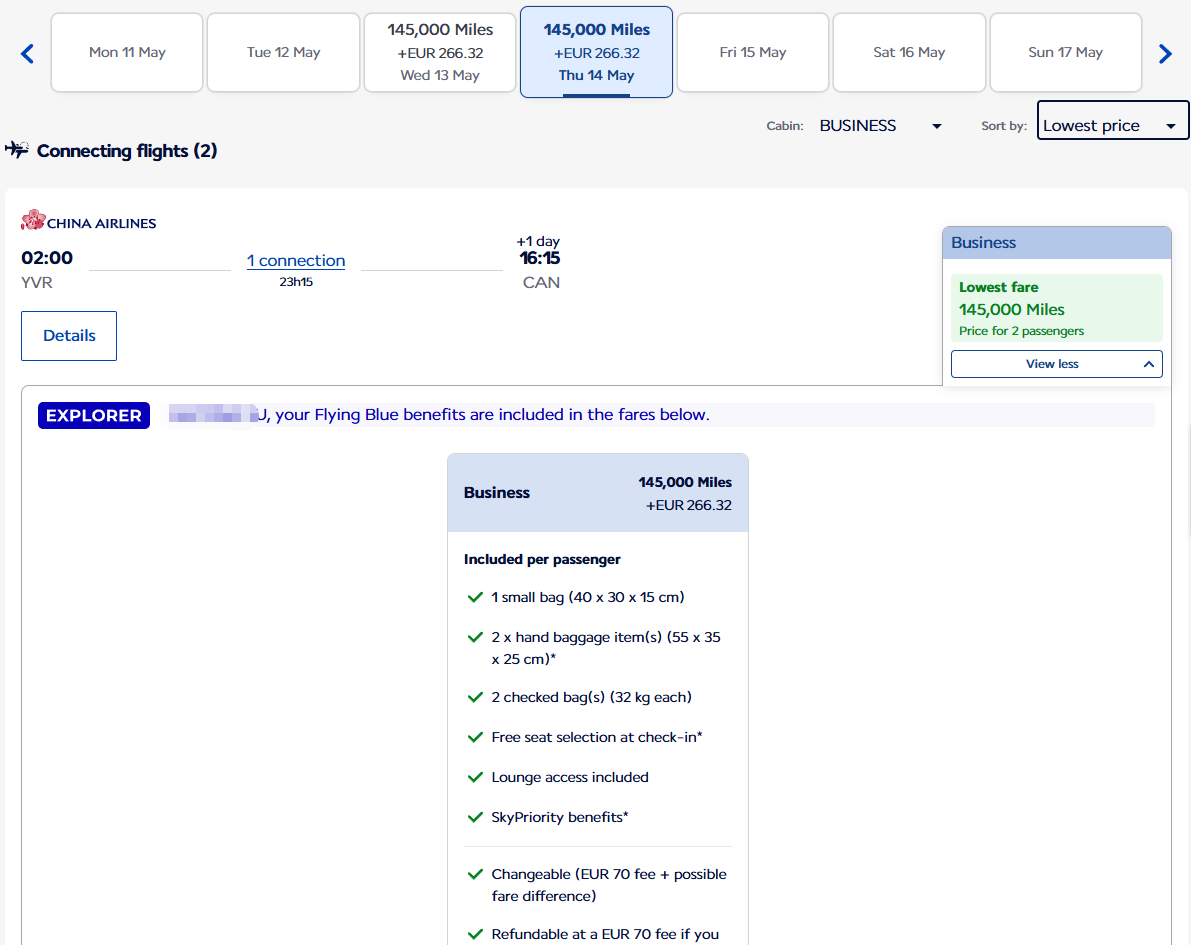Click the connecting flights airplane icon
This screenshot has width=1191, height=945.
click(x=17, y=150)
